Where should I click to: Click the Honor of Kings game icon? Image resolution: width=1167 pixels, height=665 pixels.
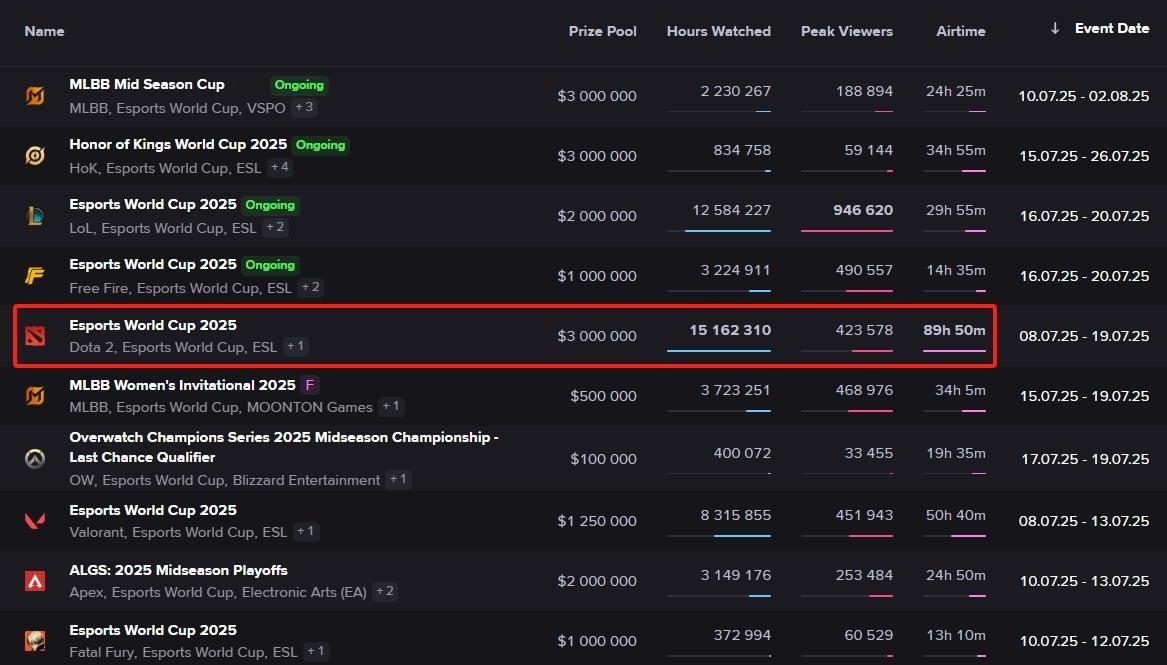point(35,155)
